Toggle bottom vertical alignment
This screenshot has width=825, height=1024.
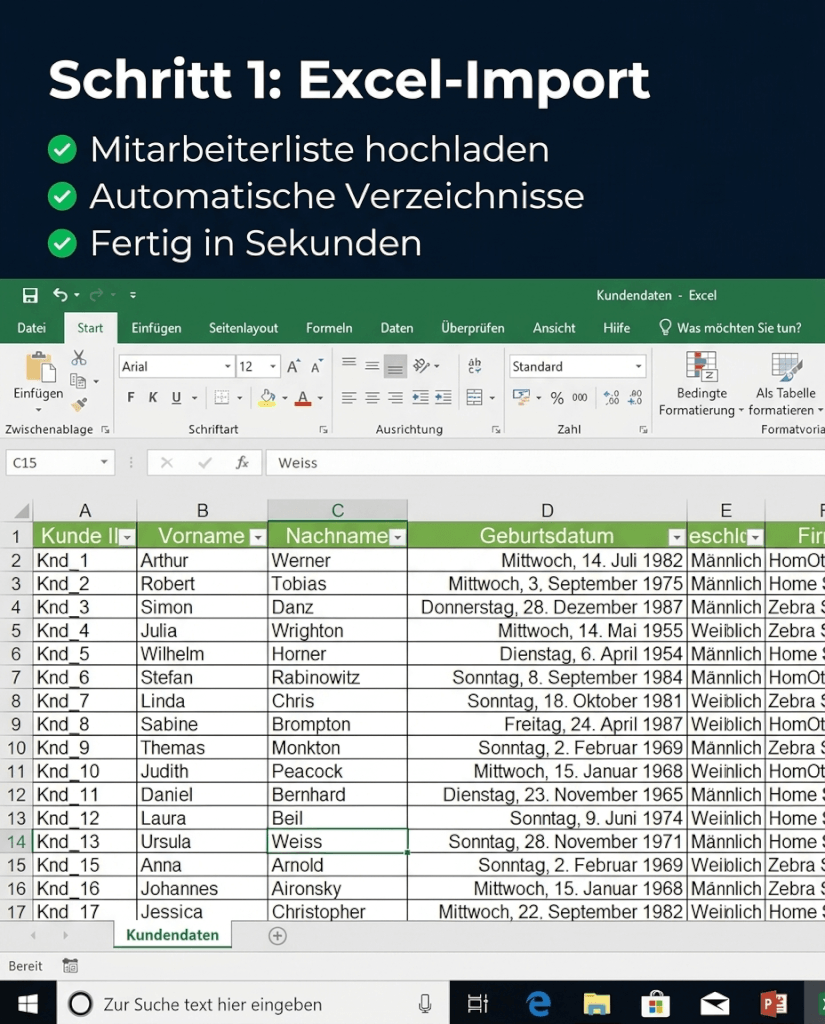(x=395, y=366)
